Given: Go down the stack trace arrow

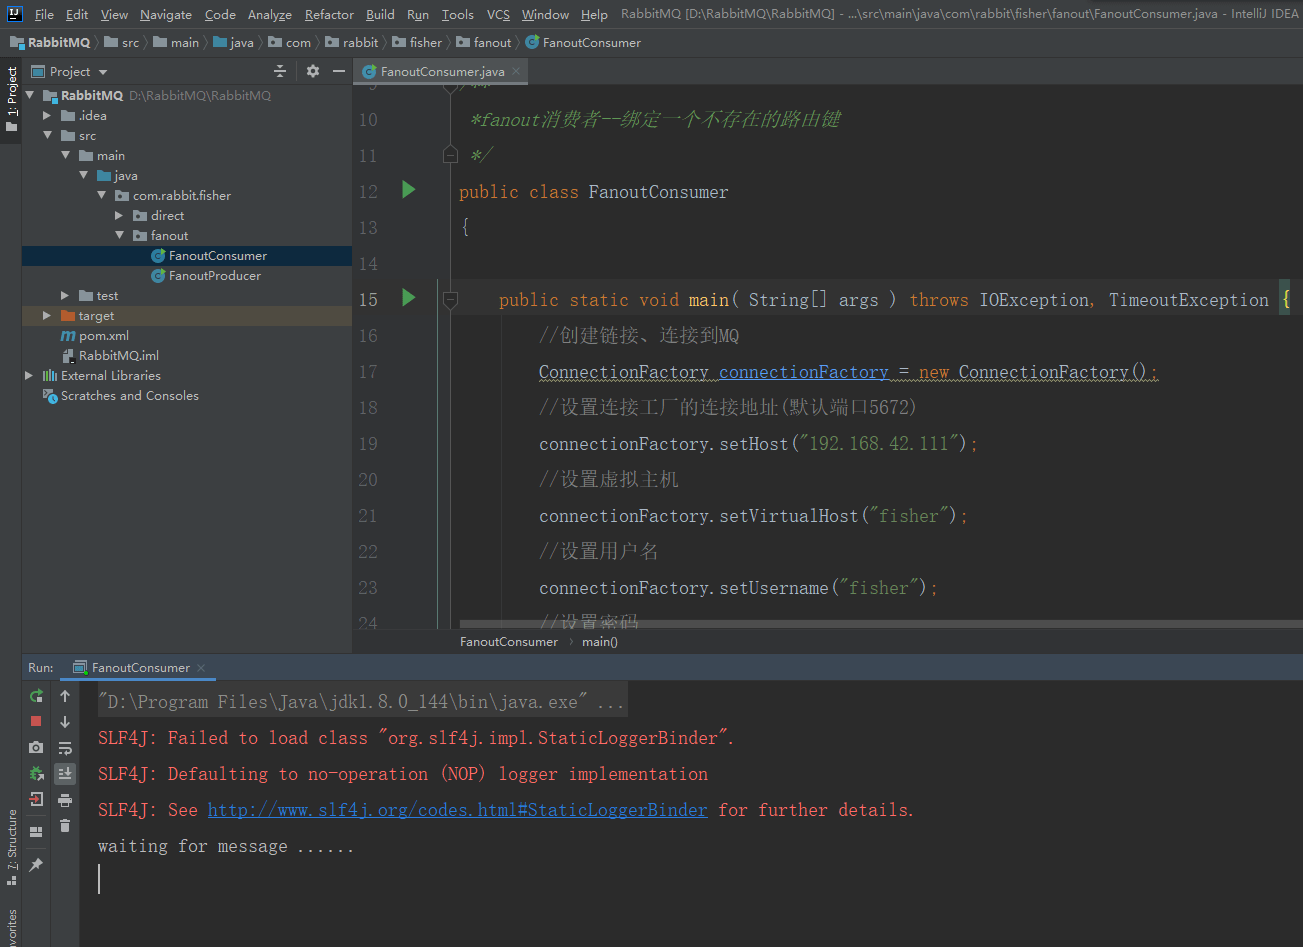Looking at the screenshot, I should pyautogui.click(x=65, y=721).
